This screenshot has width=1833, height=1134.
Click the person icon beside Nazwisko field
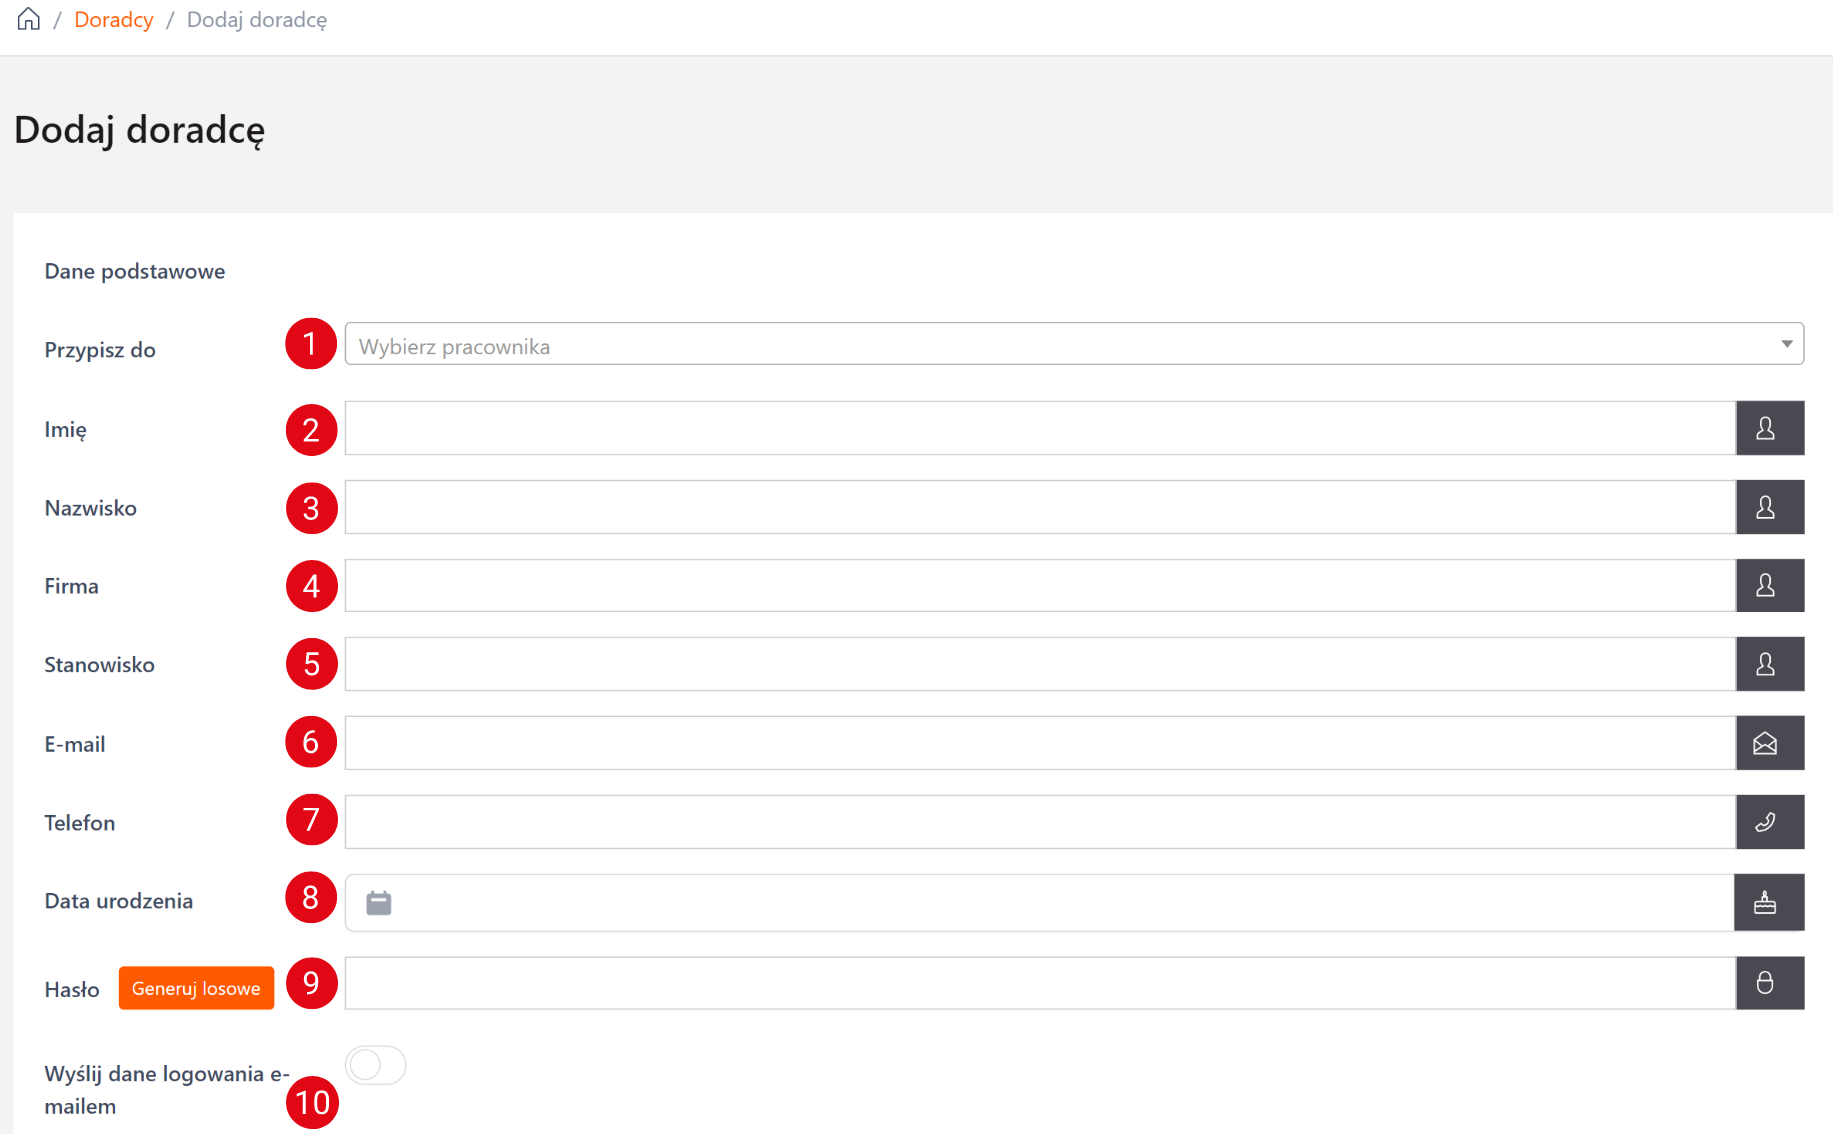1768,508
